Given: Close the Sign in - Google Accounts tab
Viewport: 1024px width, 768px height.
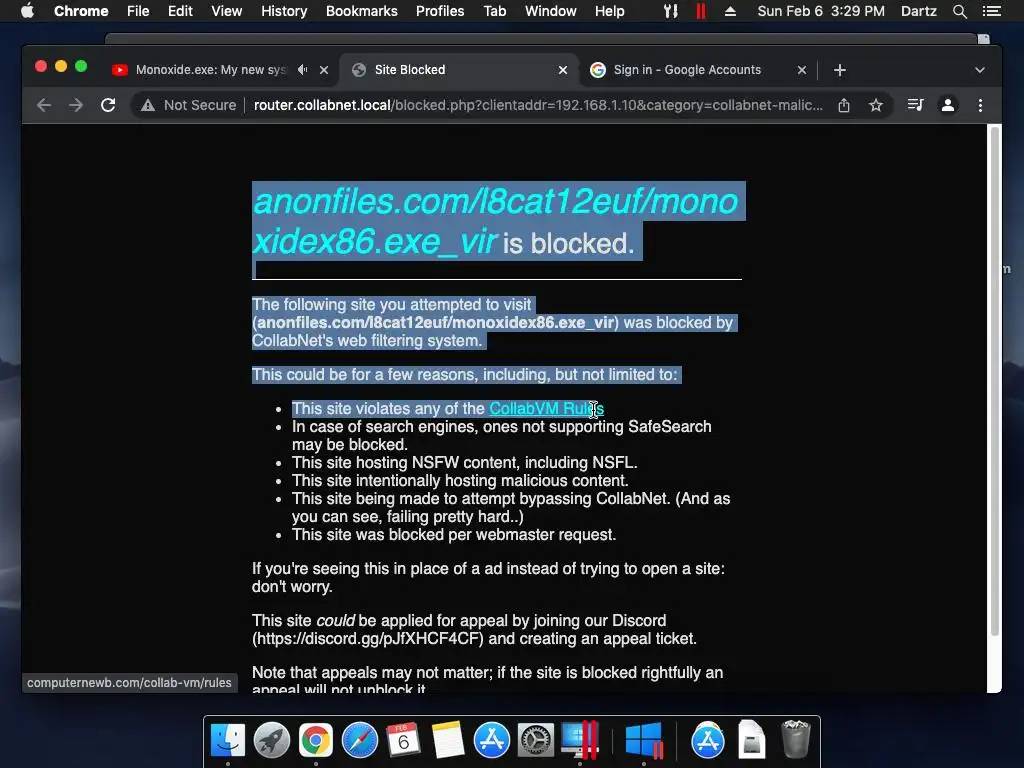Looking at the screenshot, I should [x=802, y=70].
